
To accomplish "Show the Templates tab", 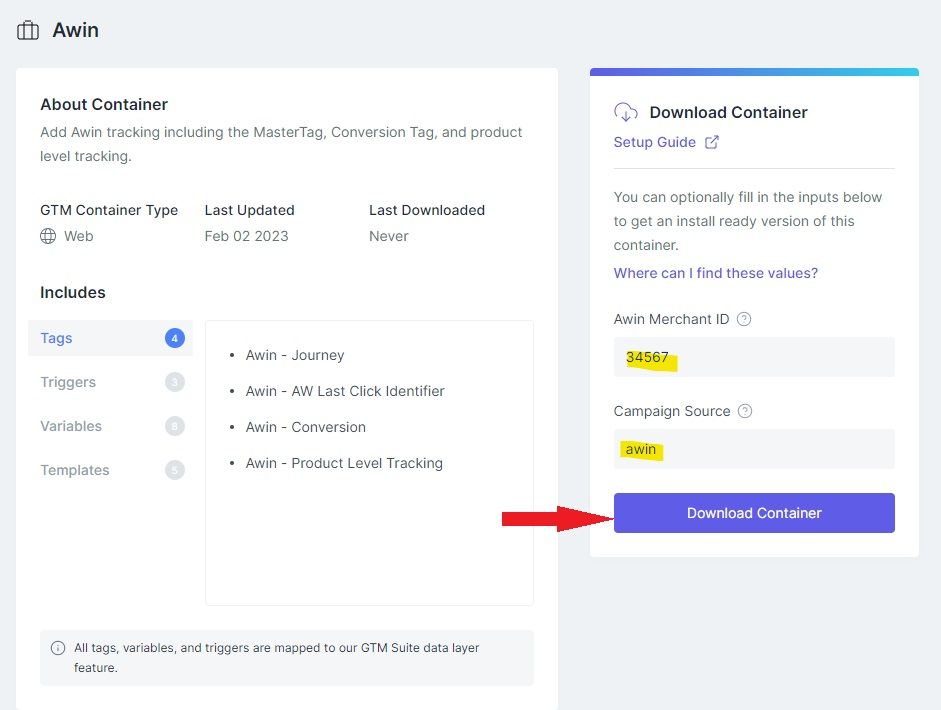I will pyautogui.click(x=110, y=470).
